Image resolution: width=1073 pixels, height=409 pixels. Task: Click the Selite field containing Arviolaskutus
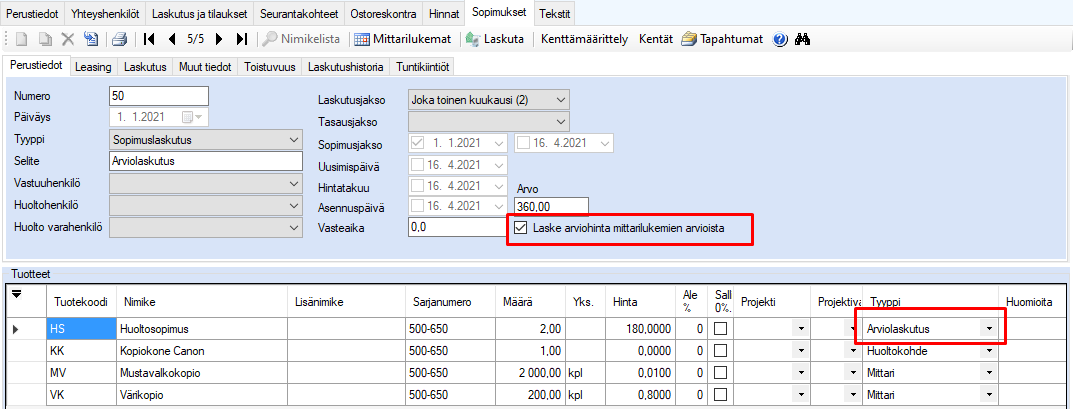point(205,161)
